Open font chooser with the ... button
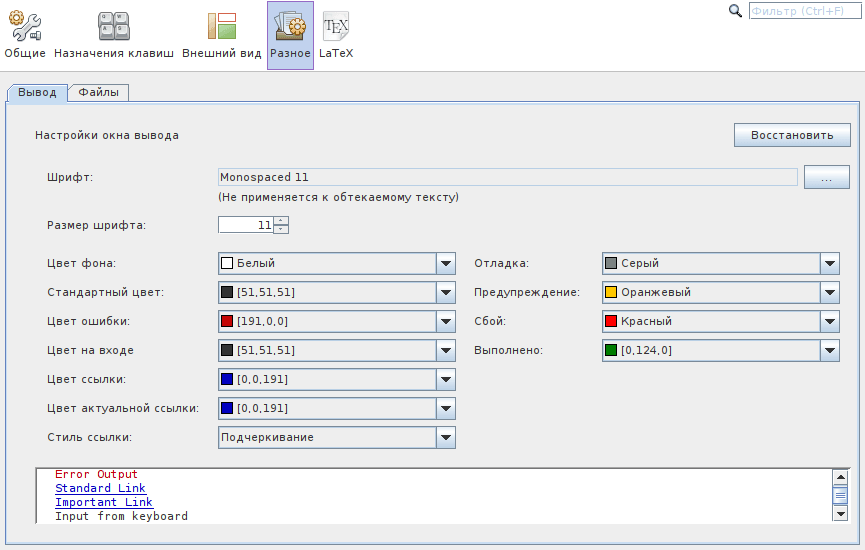865x550 pixels. click(x=826, y=178)
